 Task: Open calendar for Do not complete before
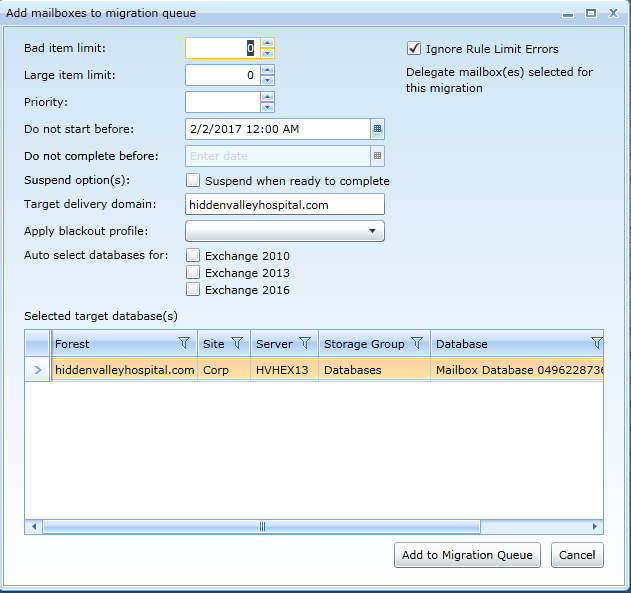pos(377,156)
